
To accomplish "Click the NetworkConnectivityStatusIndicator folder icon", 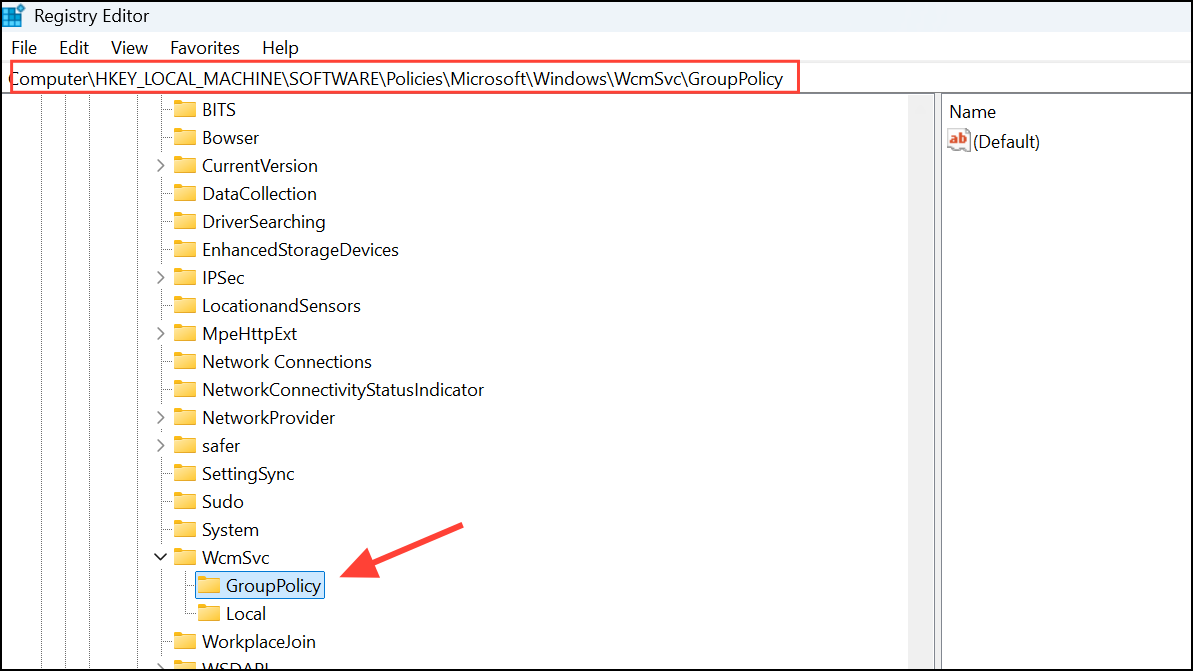I will pyautogui.click(x=185, y=390).
